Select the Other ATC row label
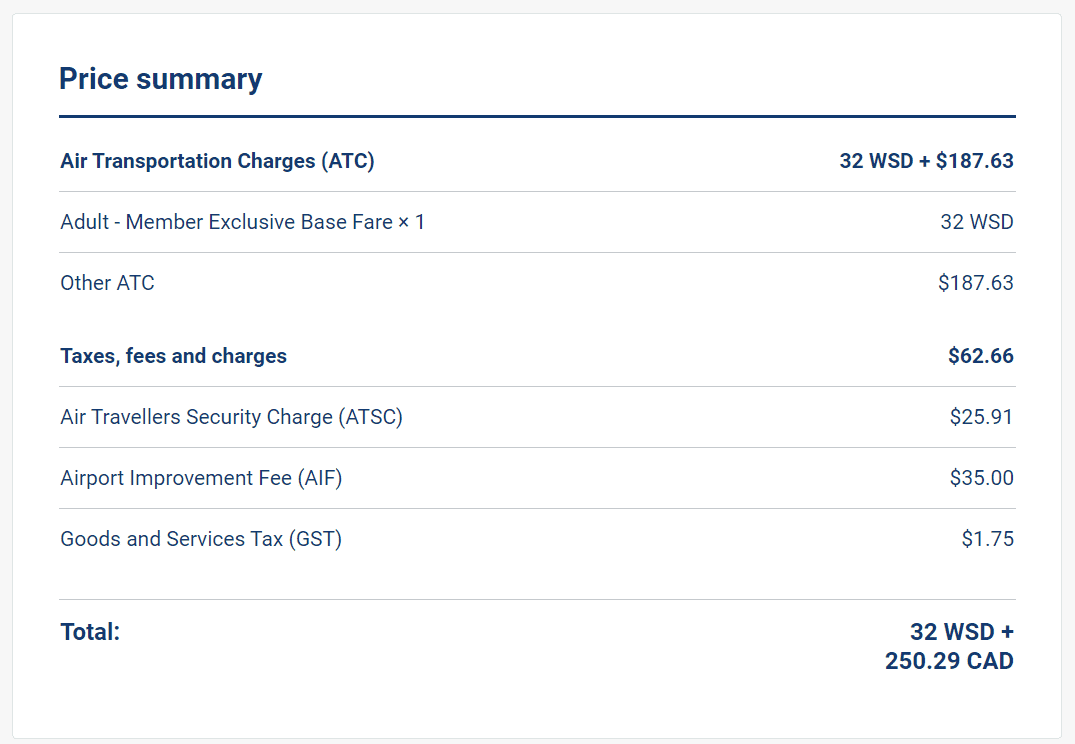This screenshot has width=1075, height=744. [x=107, y=283]
